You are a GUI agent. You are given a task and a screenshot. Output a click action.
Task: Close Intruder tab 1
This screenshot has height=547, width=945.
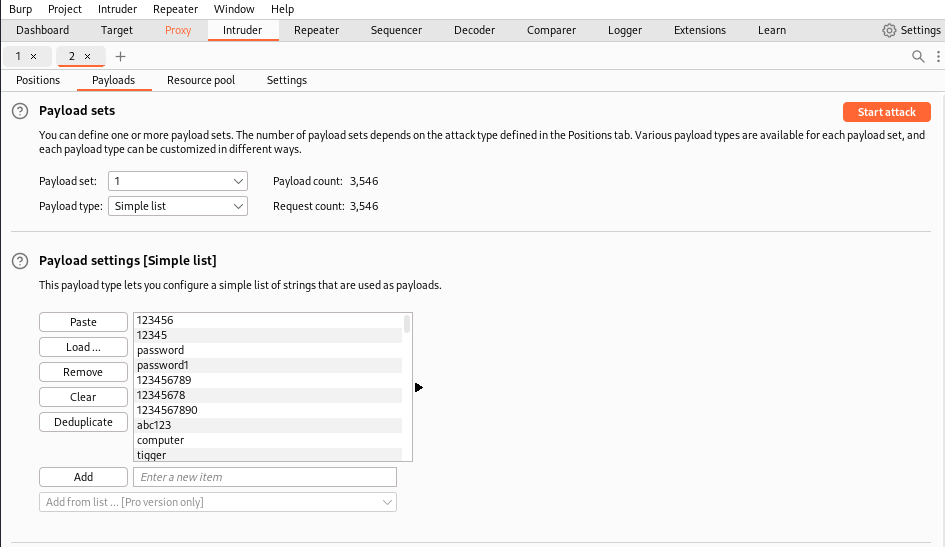point(34,57)
